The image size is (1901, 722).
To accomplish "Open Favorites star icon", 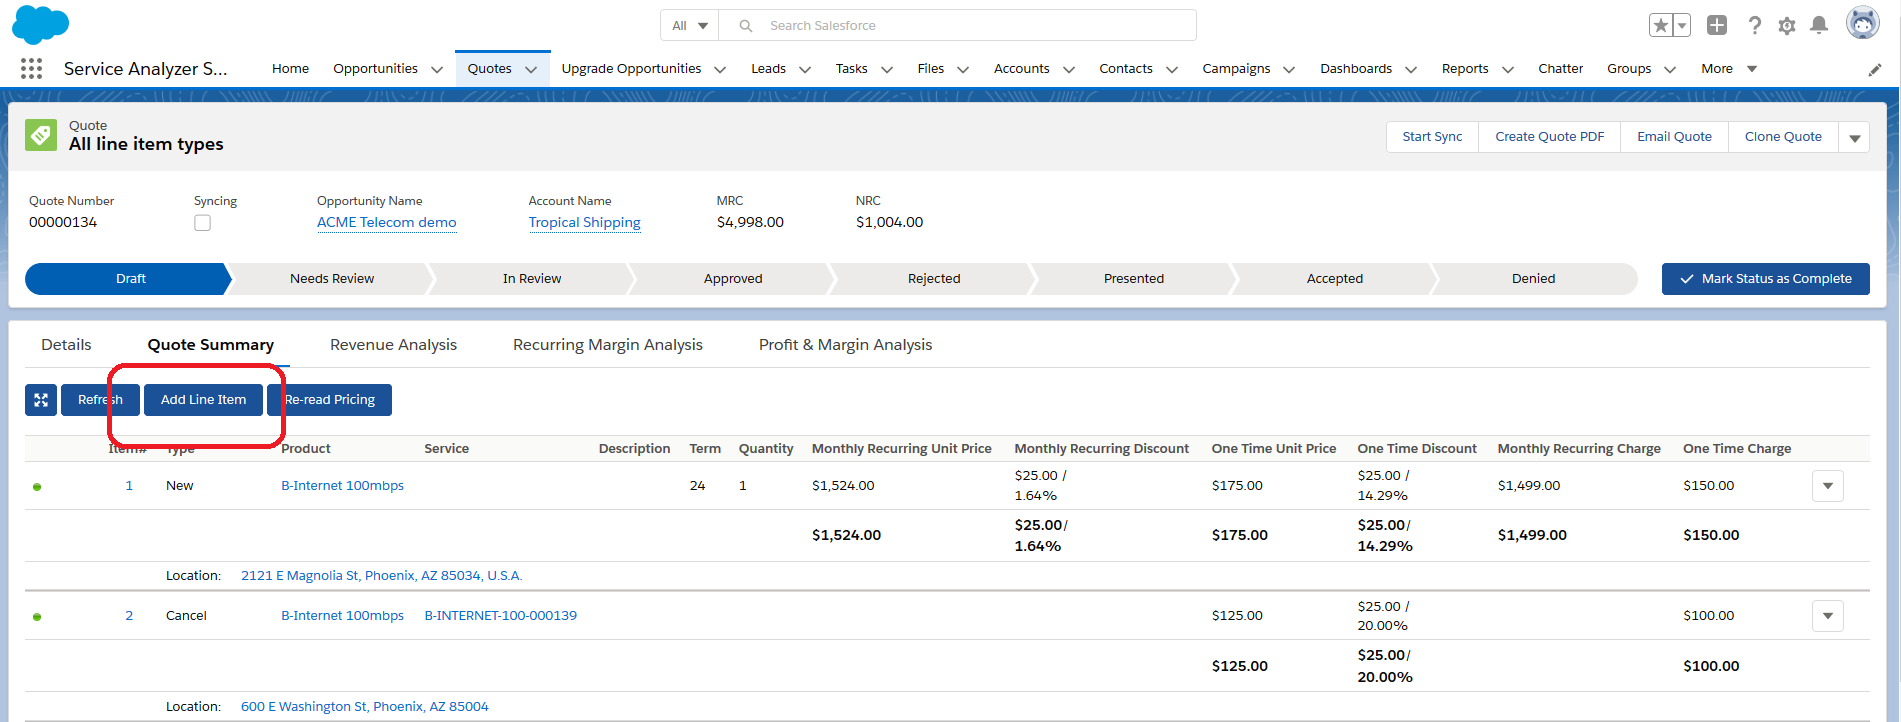I will pyautogui.click(x=1661, y=25).
